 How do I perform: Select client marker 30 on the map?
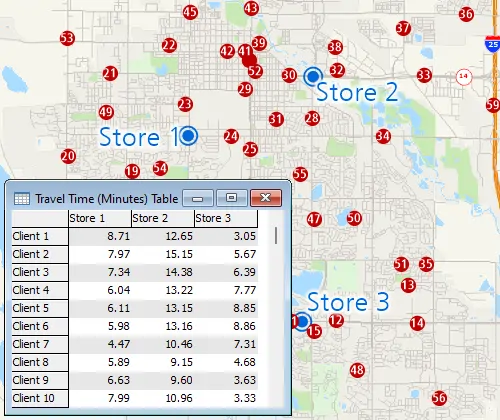tap(289, 75)
